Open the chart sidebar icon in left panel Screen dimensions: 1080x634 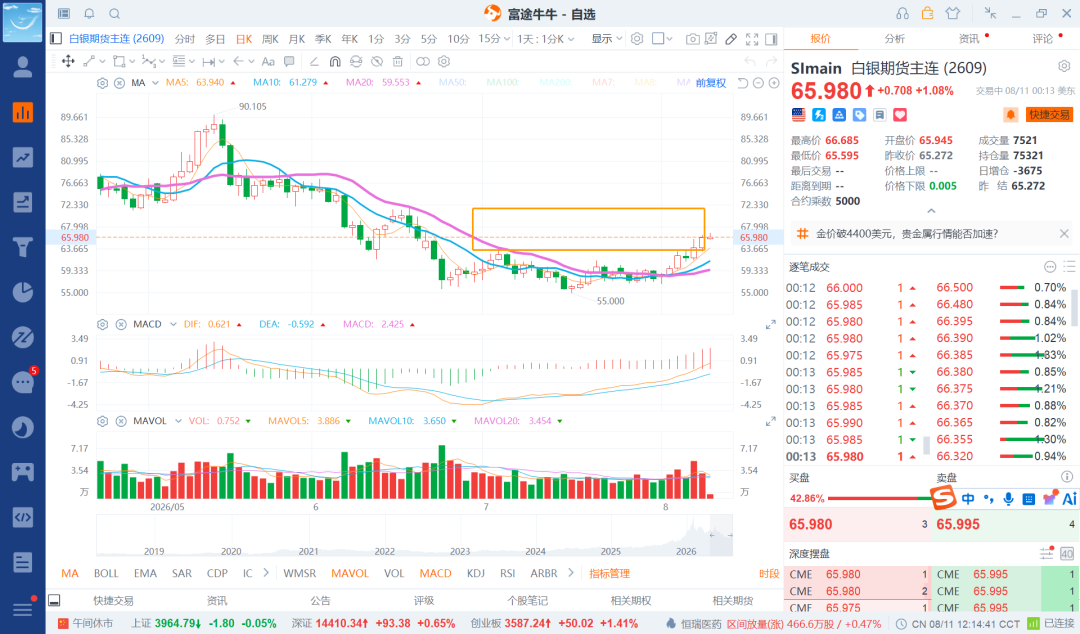tap(23, 112)
